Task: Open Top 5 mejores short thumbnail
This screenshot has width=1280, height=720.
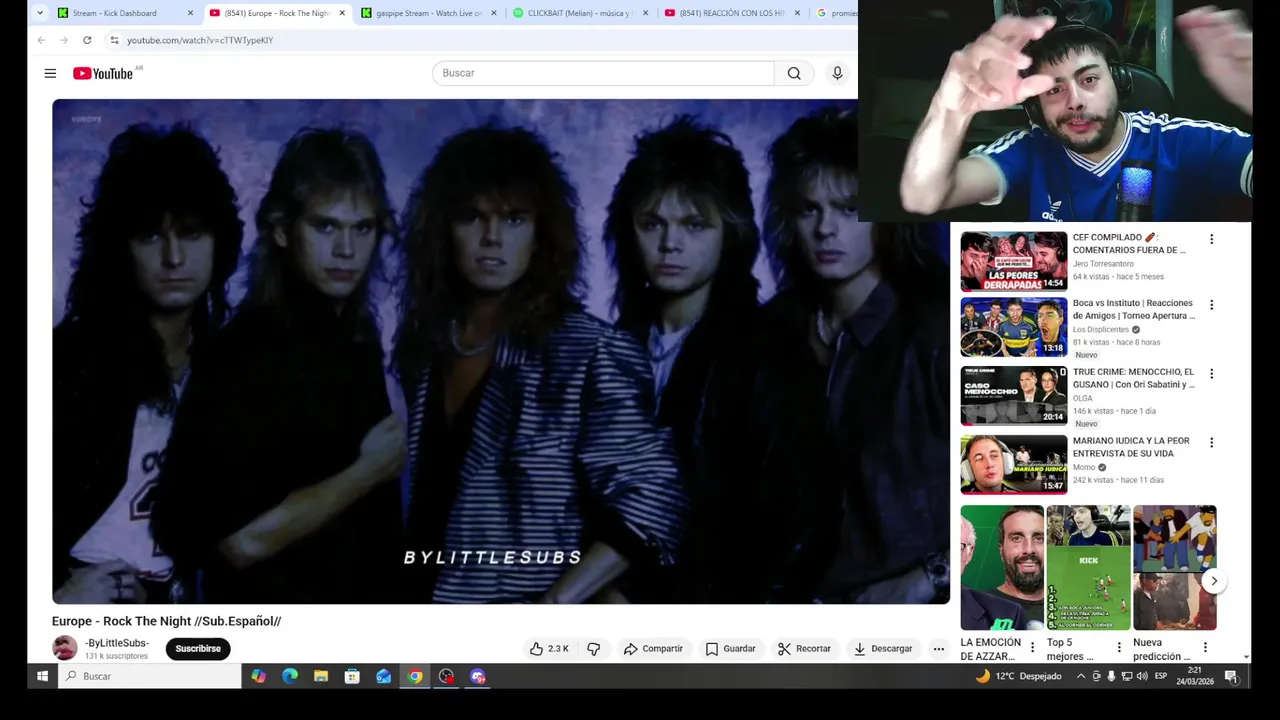Action: 1088,568
